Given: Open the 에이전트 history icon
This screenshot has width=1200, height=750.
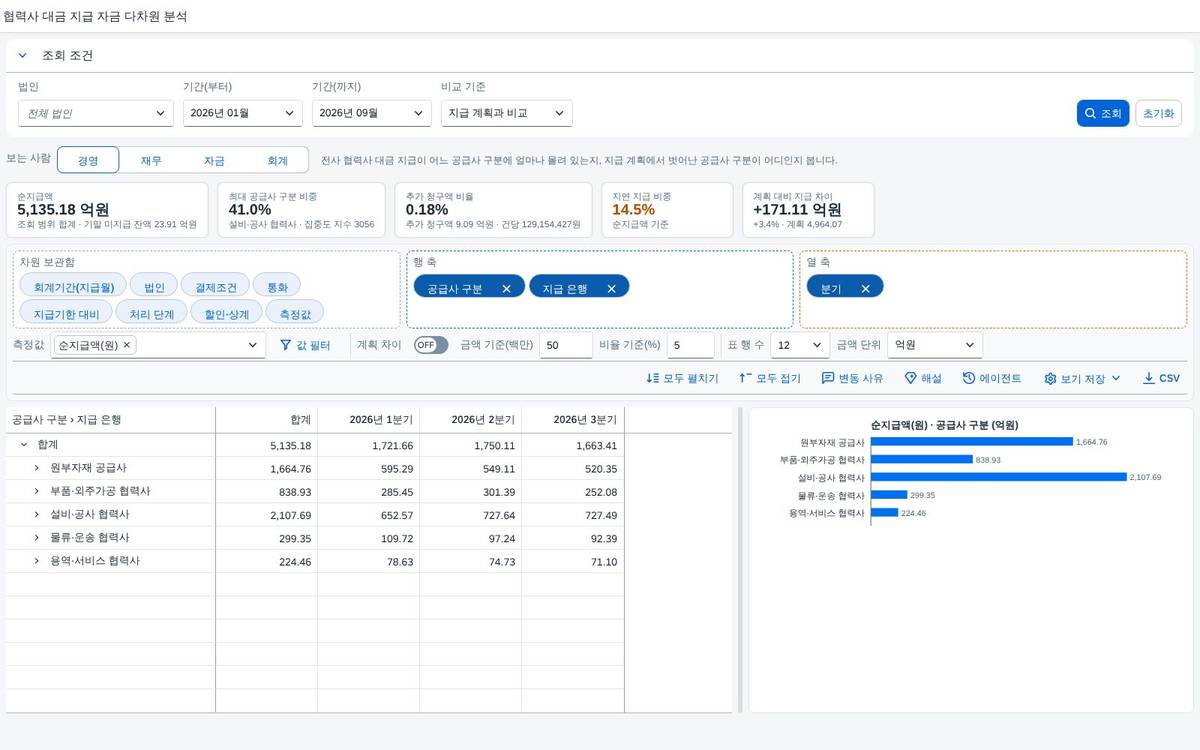Looking at the screenshot, I should (x=969, y=378).
